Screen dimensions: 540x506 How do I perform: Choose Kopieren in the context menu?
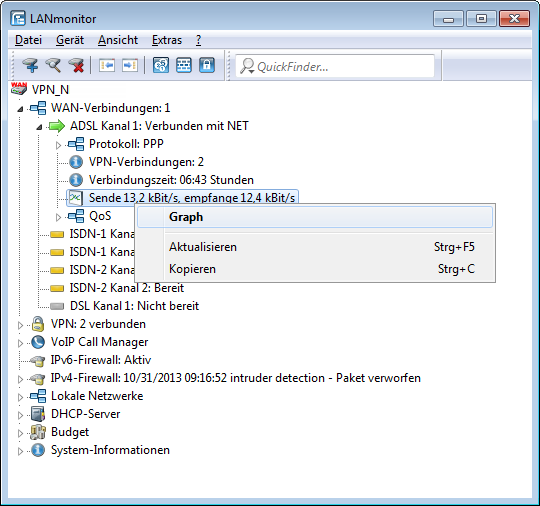(x=315, y=269)
